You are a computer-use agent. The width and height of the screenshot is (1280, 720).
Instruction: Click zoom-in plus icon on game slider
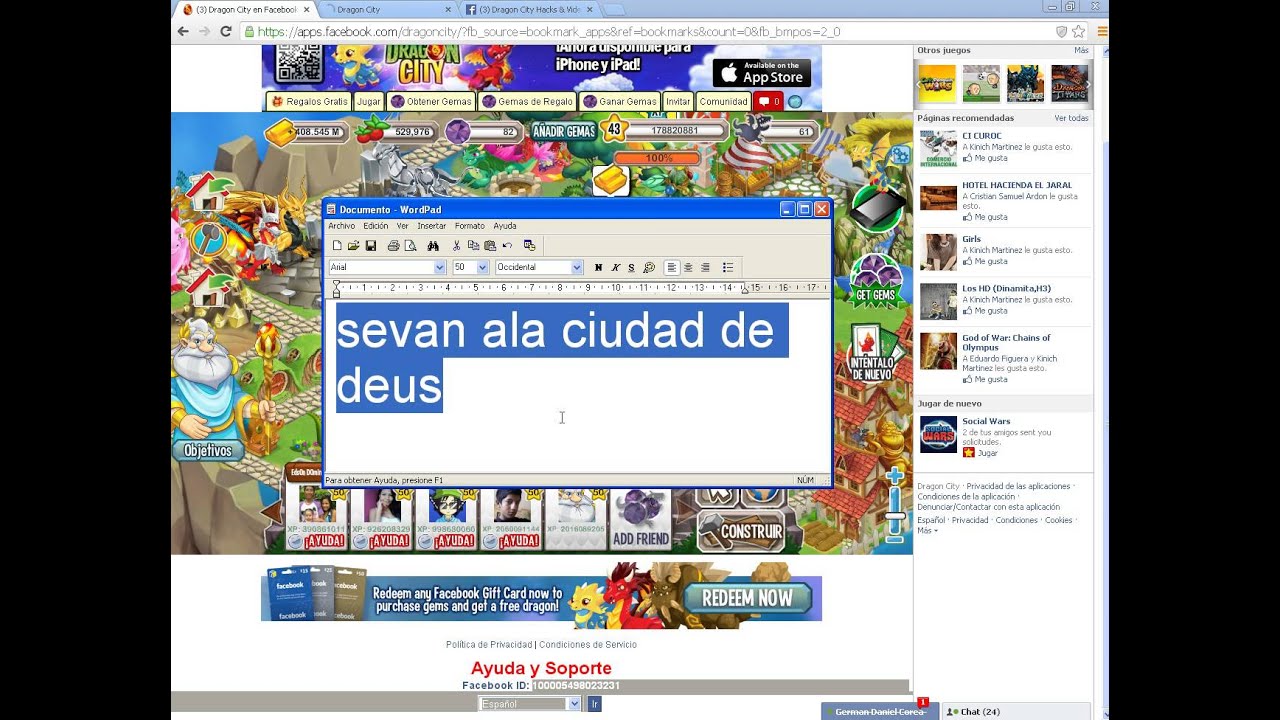point(895,476)
